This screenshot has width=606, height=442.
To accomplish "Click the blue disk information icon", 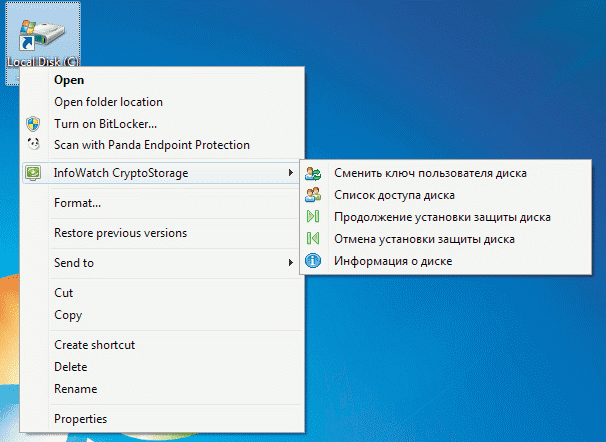I will click(313, 260).
